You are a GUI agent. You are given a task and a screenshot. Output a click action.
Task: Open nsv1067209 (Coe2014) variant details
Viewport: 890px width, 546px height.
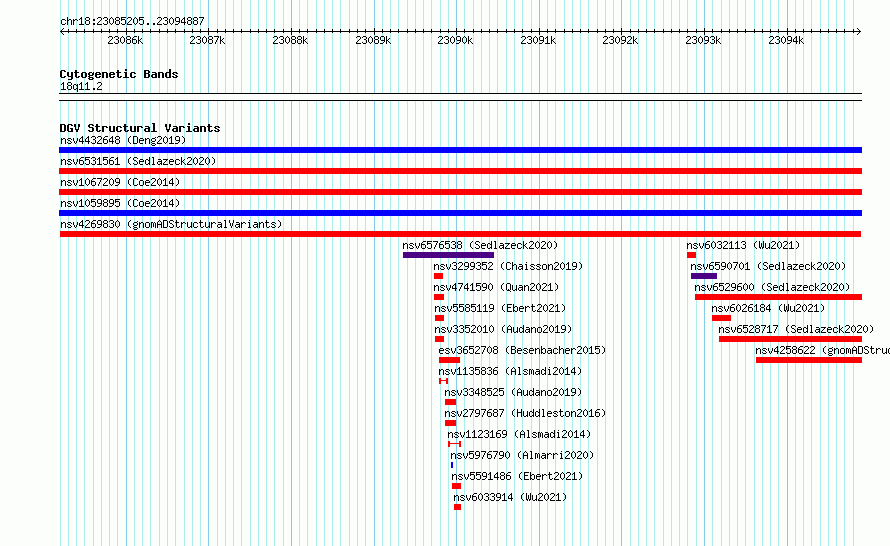(120, 182)
